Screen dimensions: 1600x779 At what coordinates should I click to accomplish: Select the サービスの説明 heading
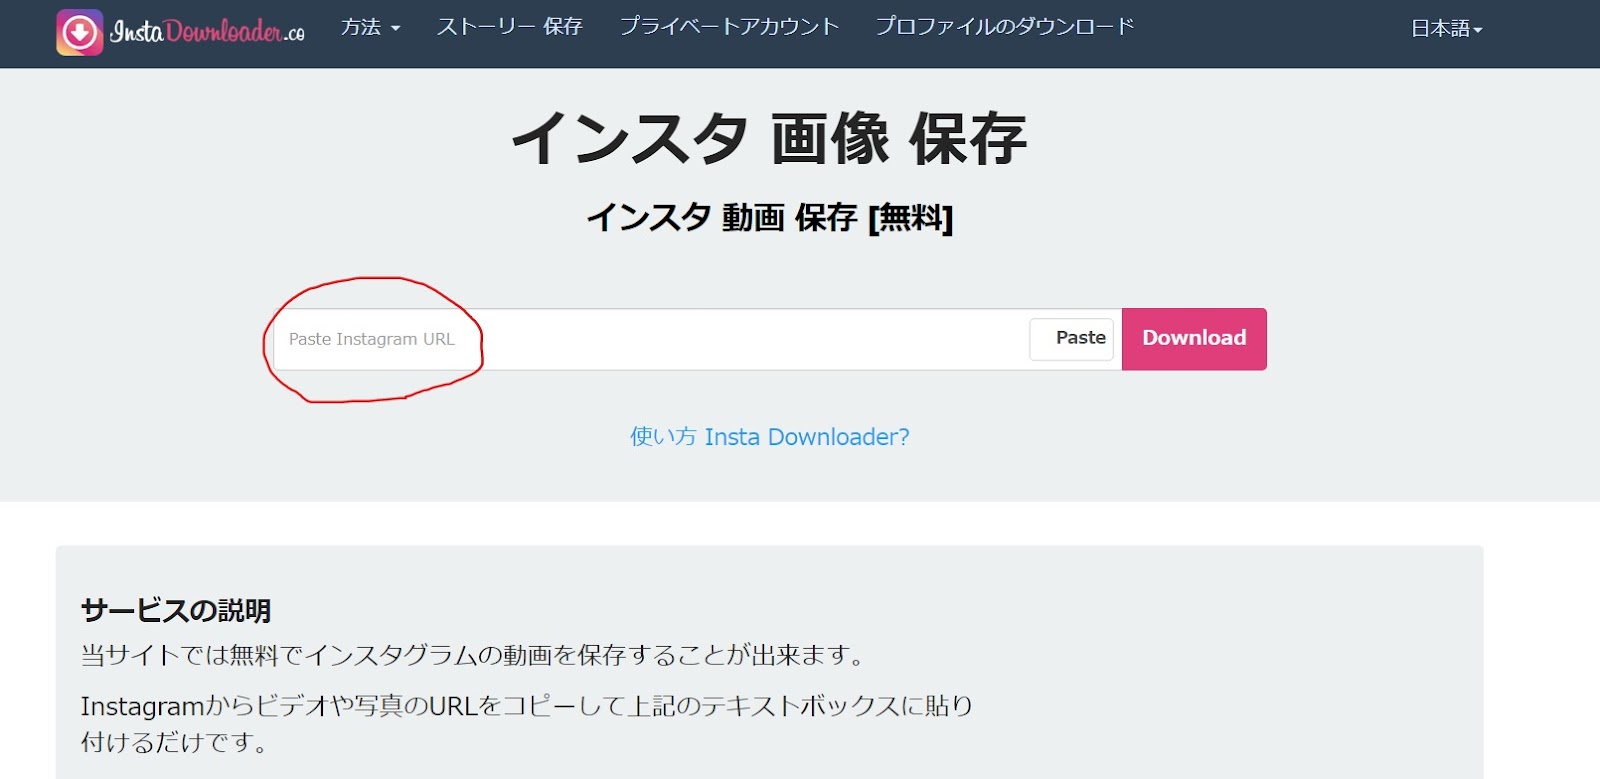click(x=176, y=610)
